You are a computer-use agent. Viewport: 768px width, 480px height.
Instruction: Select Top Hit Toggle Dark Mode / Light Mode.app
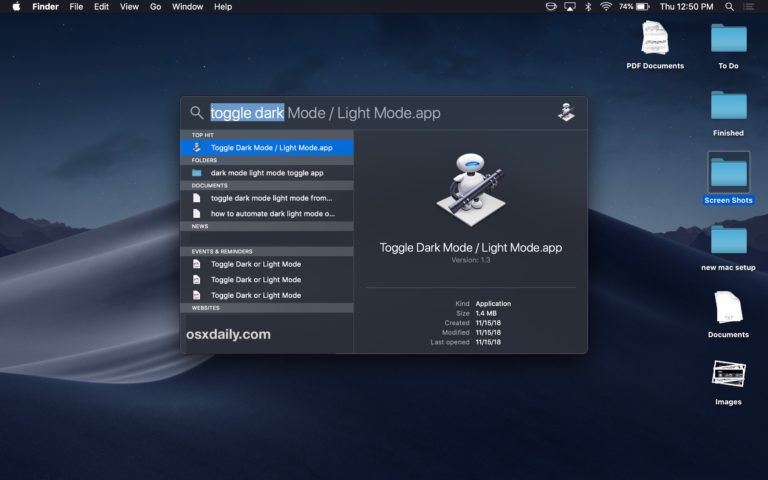tap(267, 147)
